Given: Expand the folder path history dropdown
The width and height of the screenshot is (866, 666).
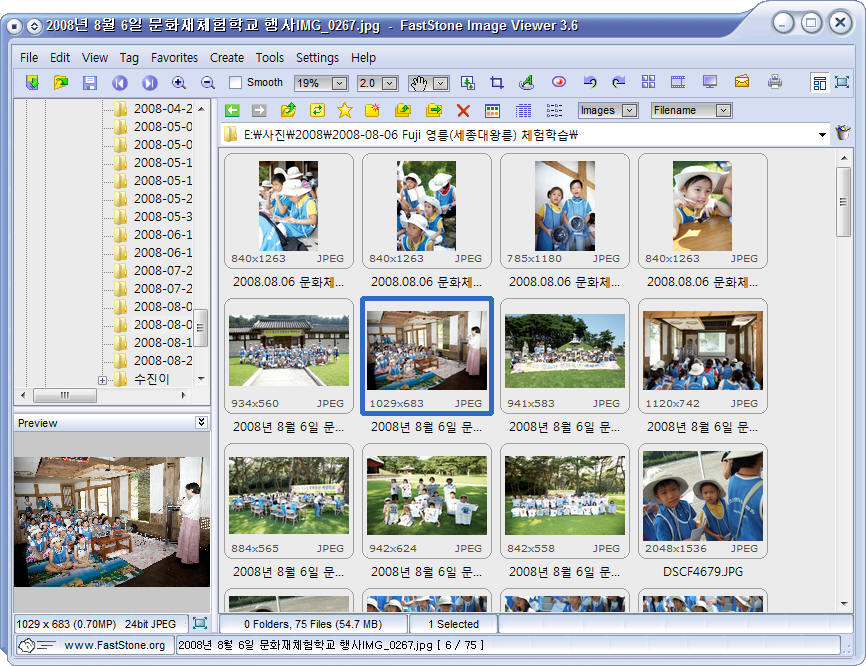Looking at the screenshot, I should click(822, 135).
